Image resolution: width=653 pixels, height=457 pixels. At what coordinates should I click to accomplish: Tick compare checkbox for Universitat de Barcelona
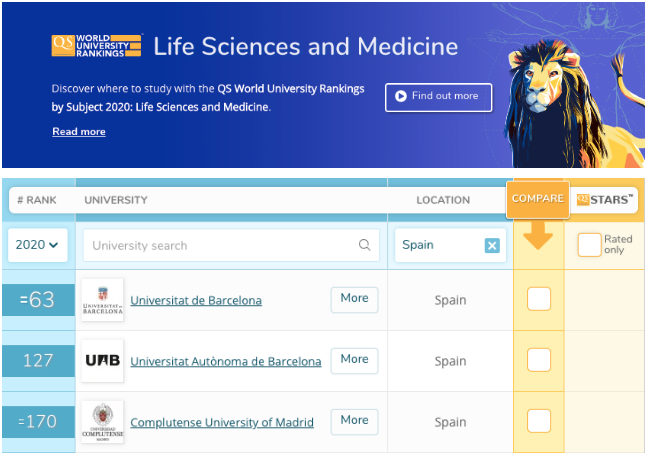539,299
